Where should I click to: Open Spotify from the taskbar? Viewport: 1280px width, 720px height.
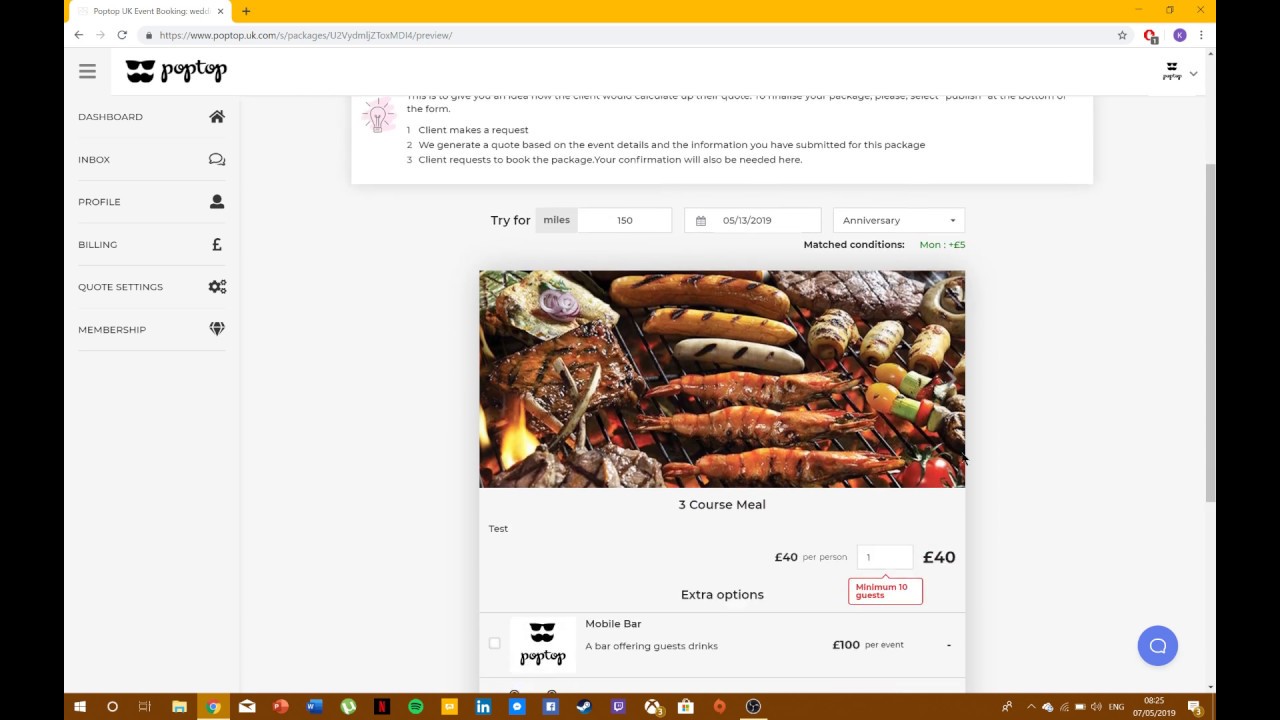coord(415,707)
